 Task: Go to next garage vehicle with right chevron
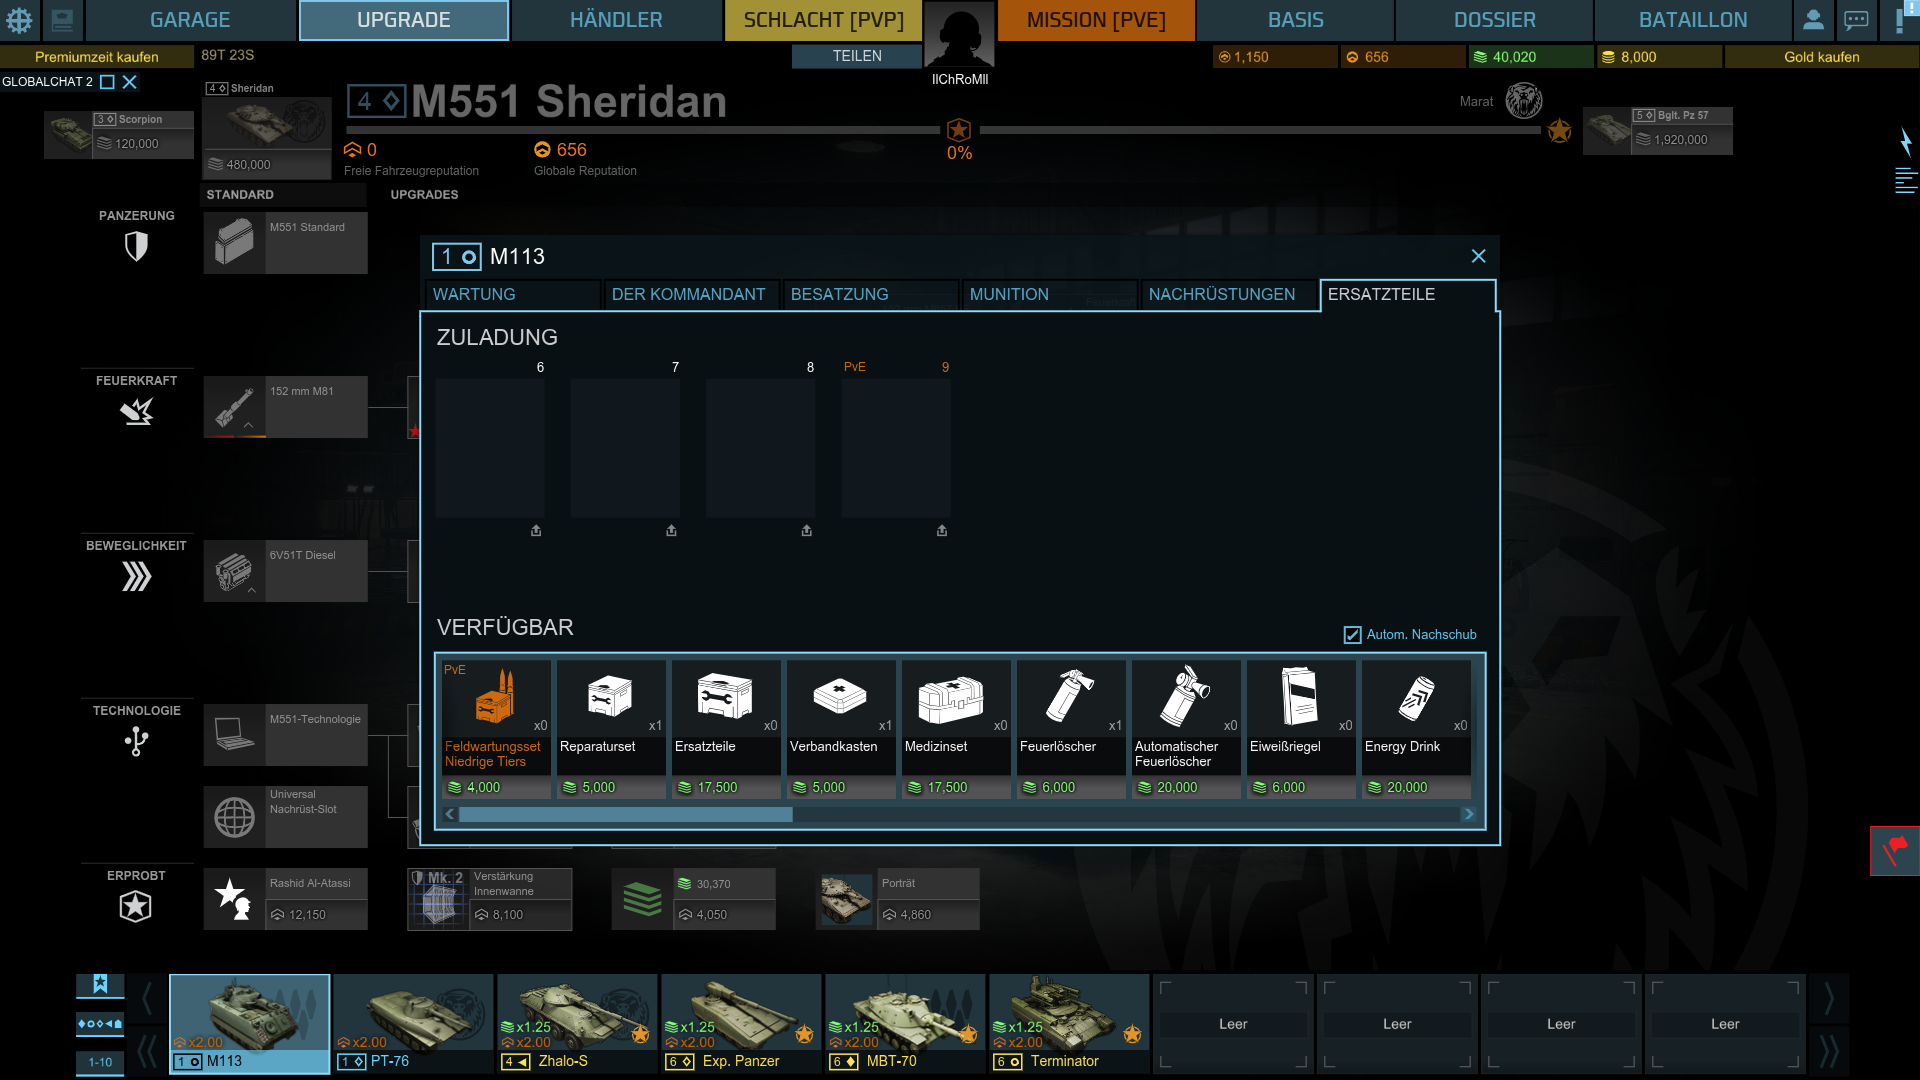coord(1829,998)
